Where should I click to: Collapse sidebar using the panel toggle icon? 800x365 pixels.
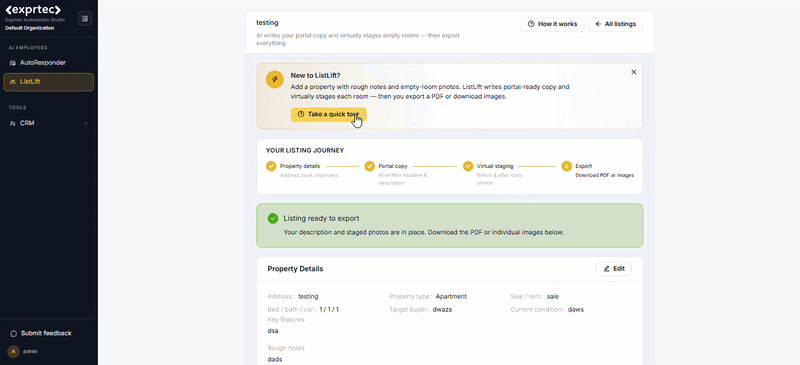[85, 18]
